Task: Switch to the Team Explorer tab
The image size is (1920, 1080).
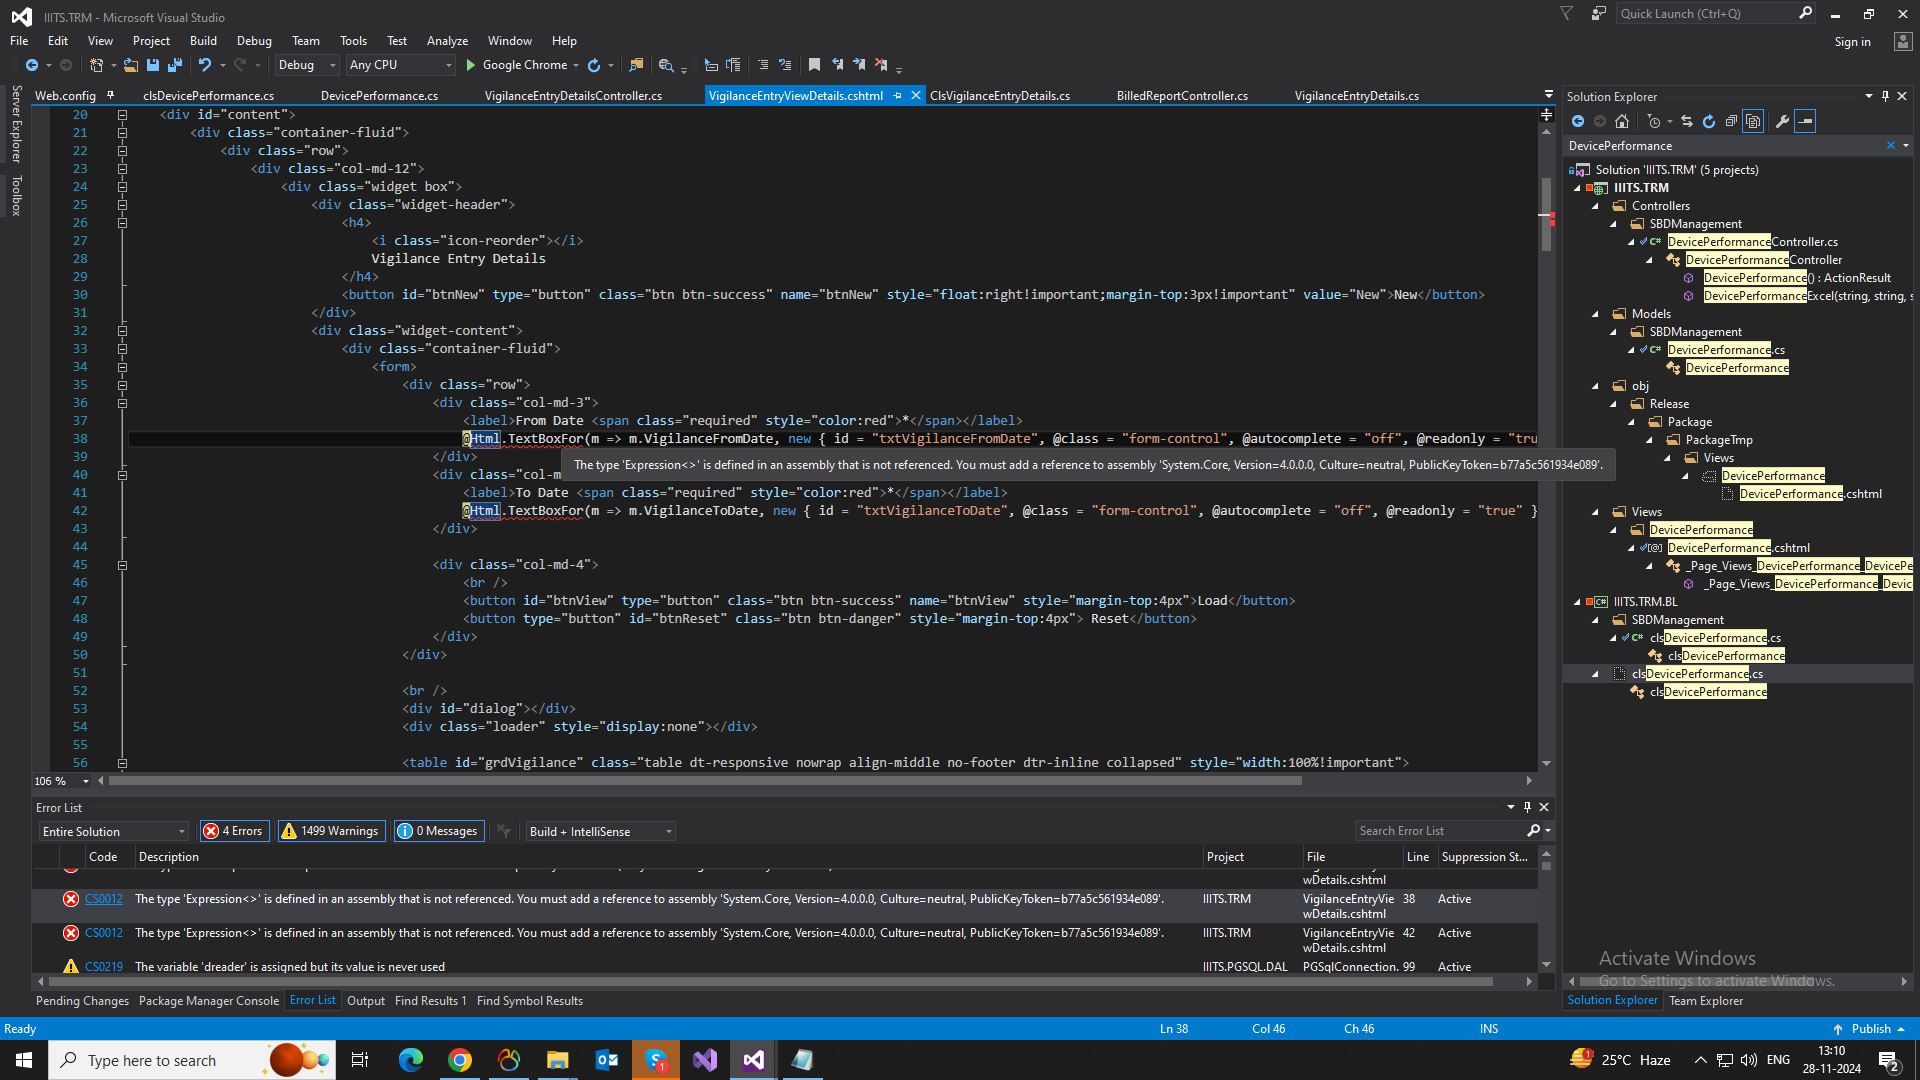Action: (1705, 1001)
